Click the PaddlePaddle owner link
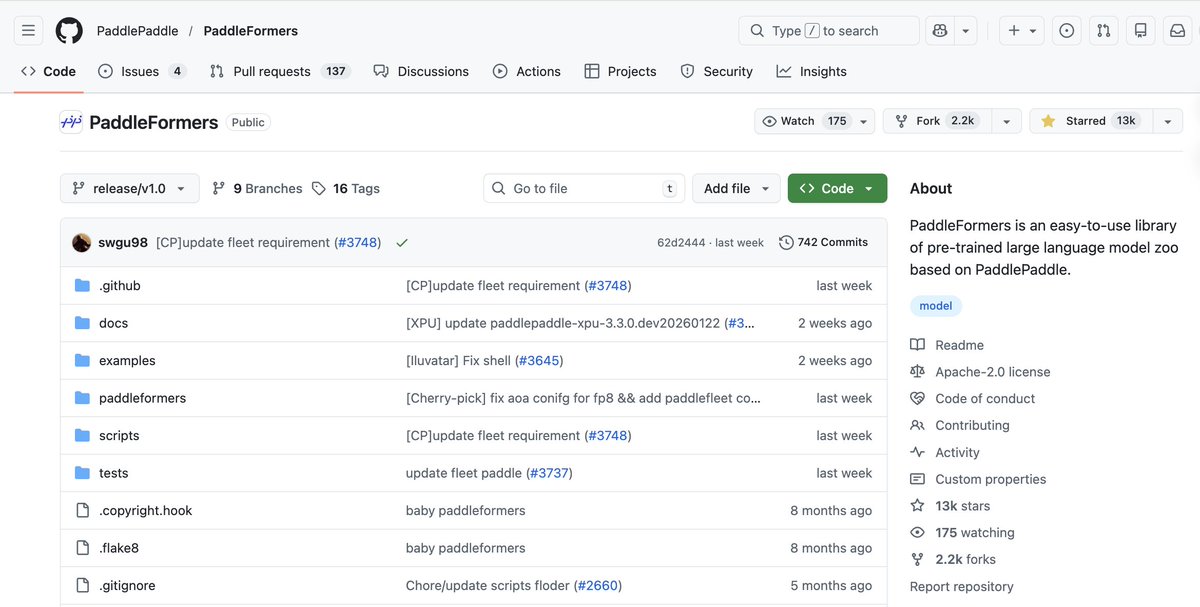The image size is (1200, 607). tap(137, 31)
